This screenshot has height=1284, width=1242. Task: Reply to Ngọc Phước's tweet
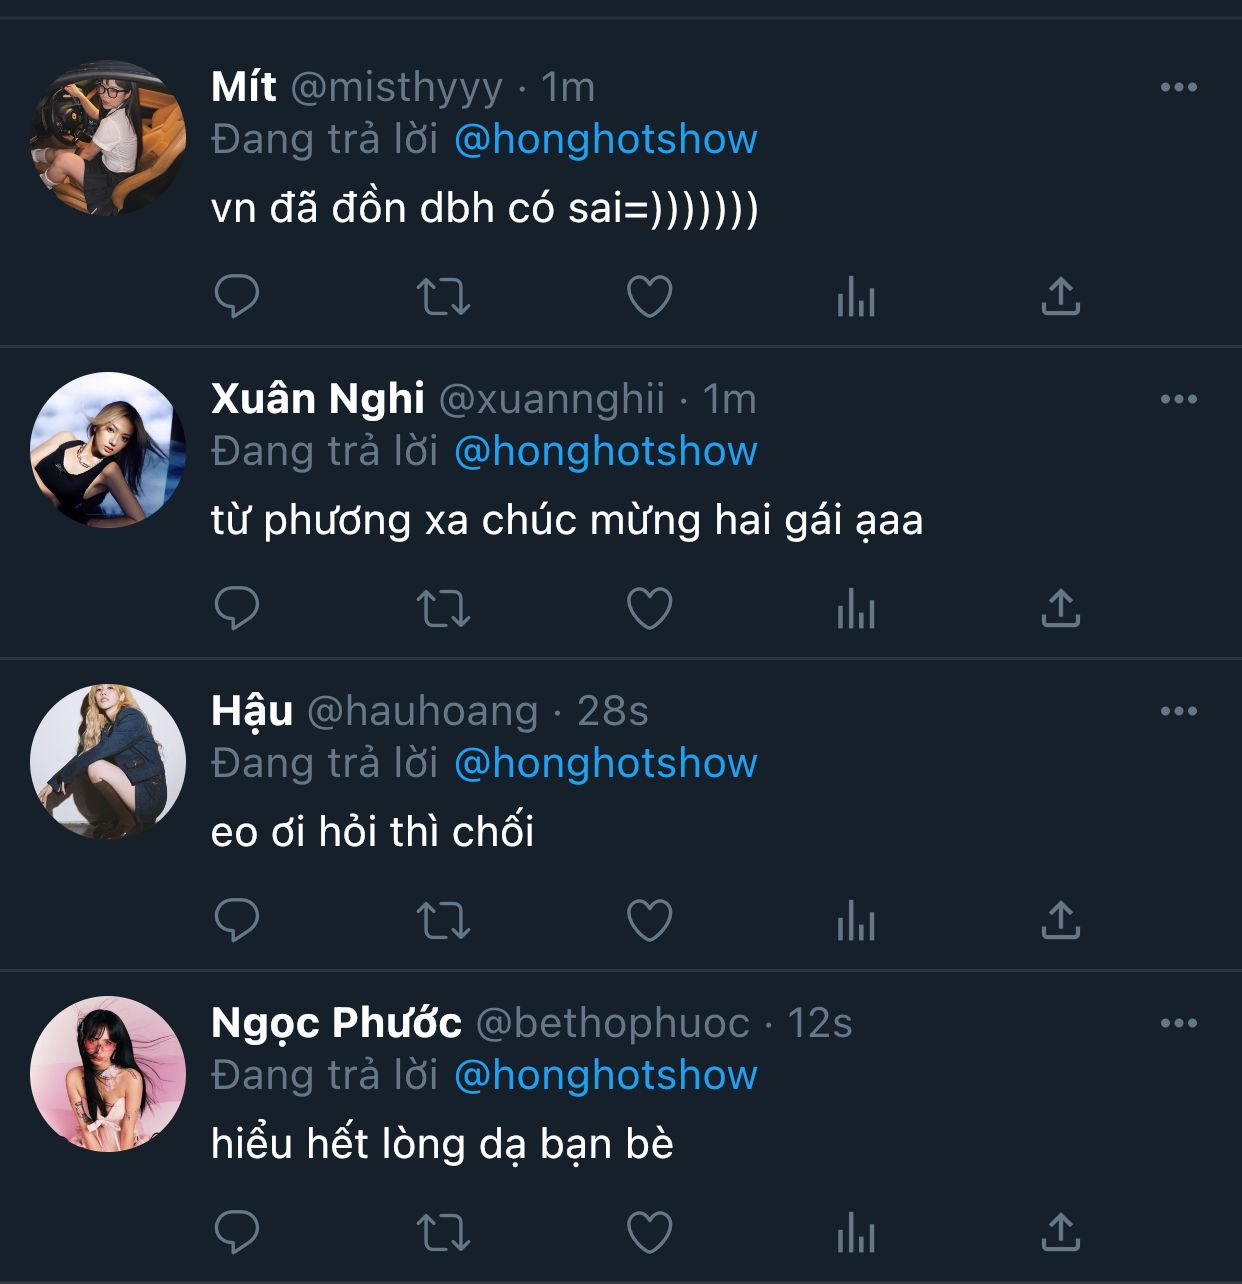click(x=237, y=1233)
